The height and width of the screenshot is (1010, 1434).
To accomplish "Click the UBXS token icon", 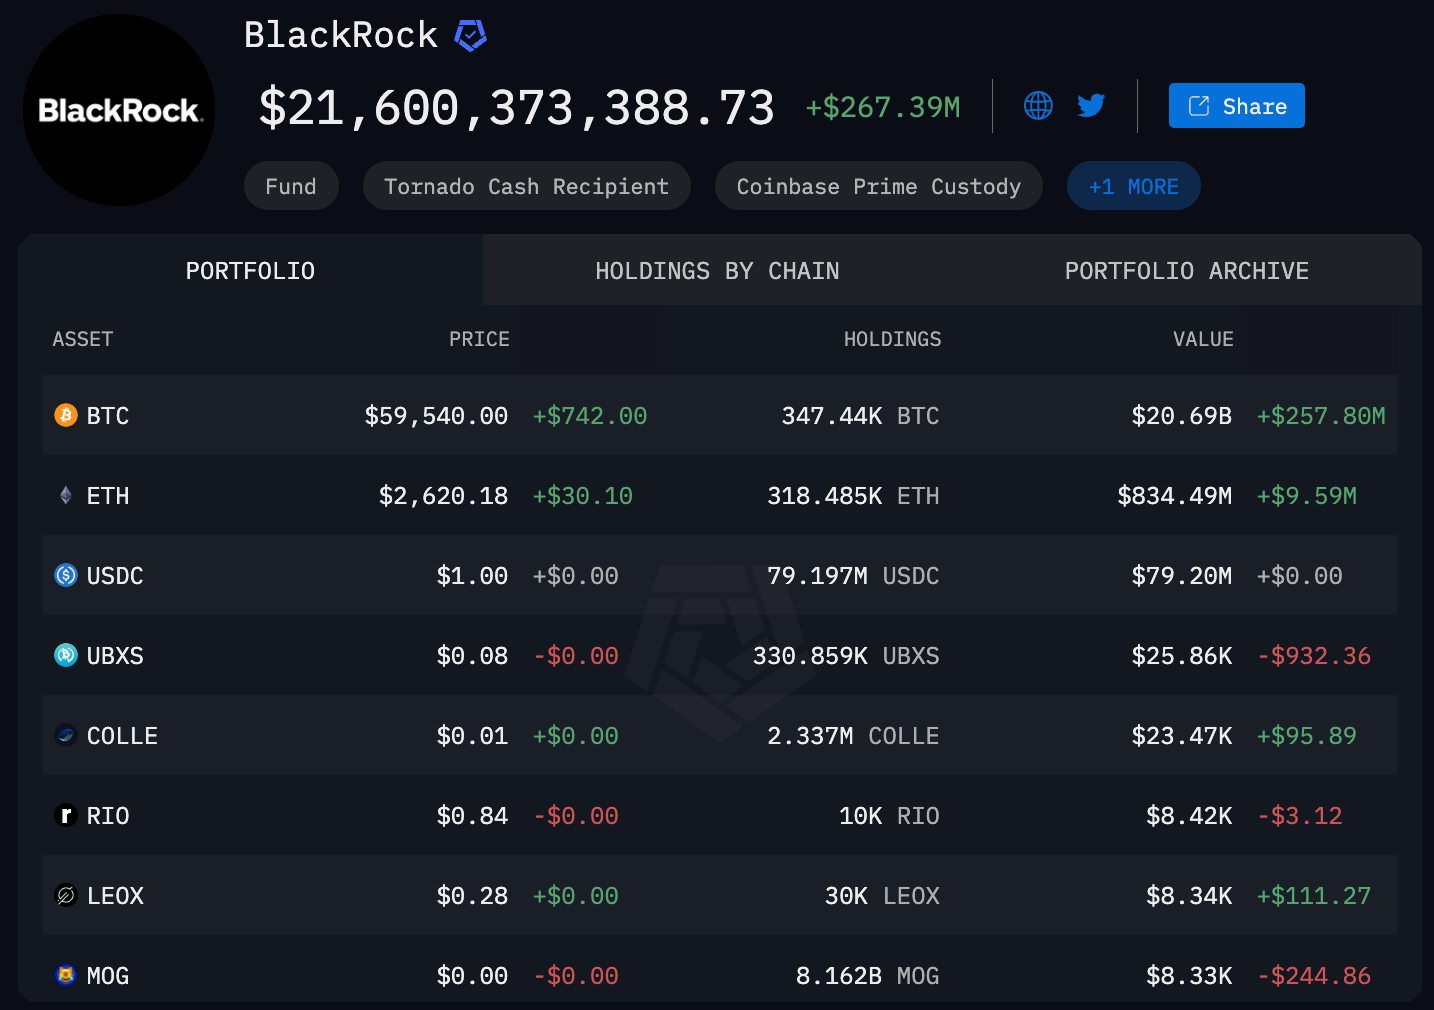I will coord(66,655).
